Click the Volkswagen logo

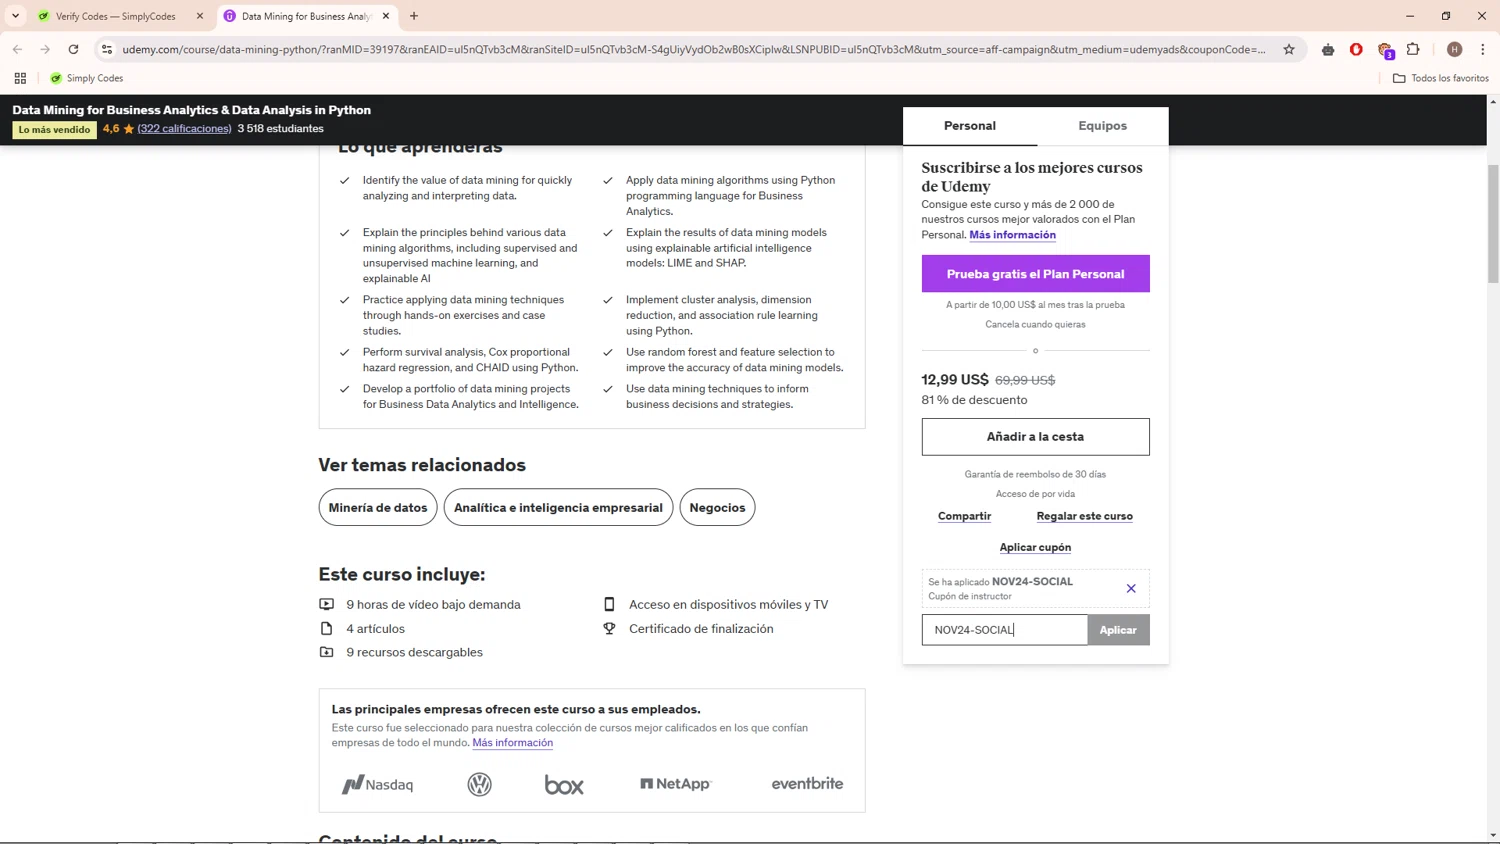(x=480, y=785)
